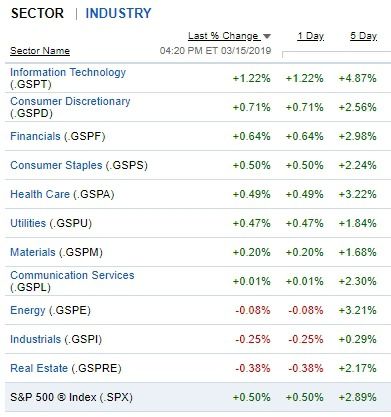Open the Consumer Staples sector link
The image size is (391, 417).
tap(56, 165)
